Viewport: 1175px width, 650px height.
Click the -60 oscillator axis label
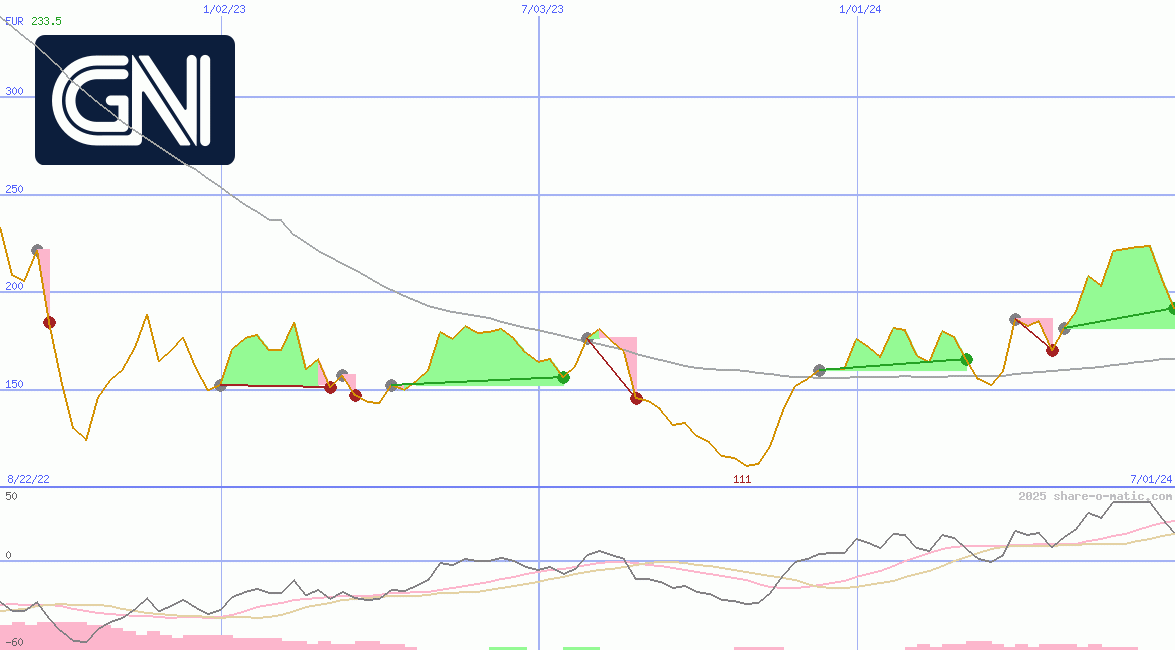(x=14, y=643)
